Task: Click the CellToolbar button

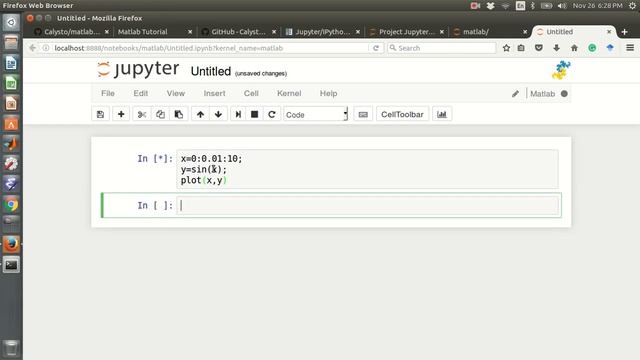Action: 402,114
